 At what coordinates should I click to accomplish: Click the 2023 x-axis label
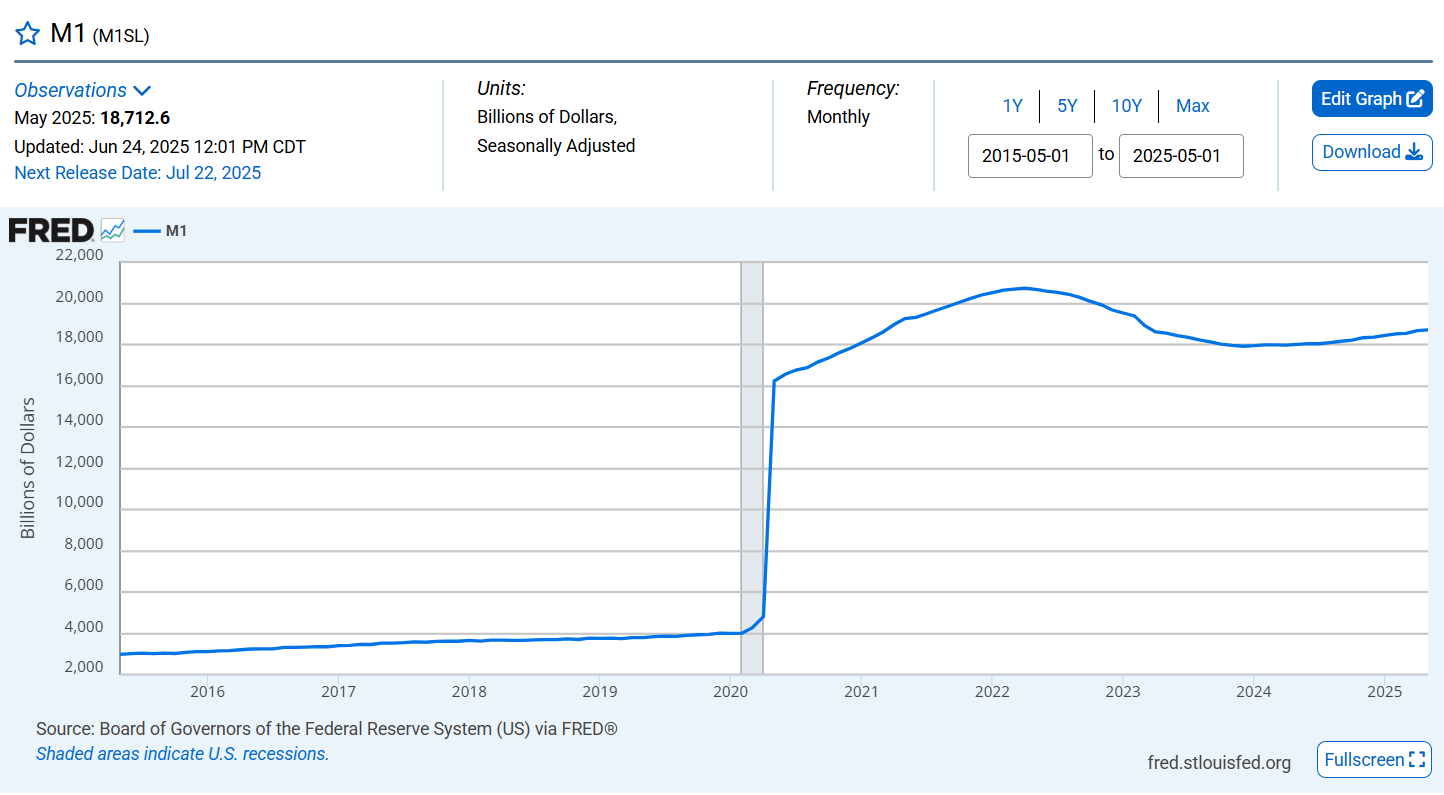tap(1123, 691)
